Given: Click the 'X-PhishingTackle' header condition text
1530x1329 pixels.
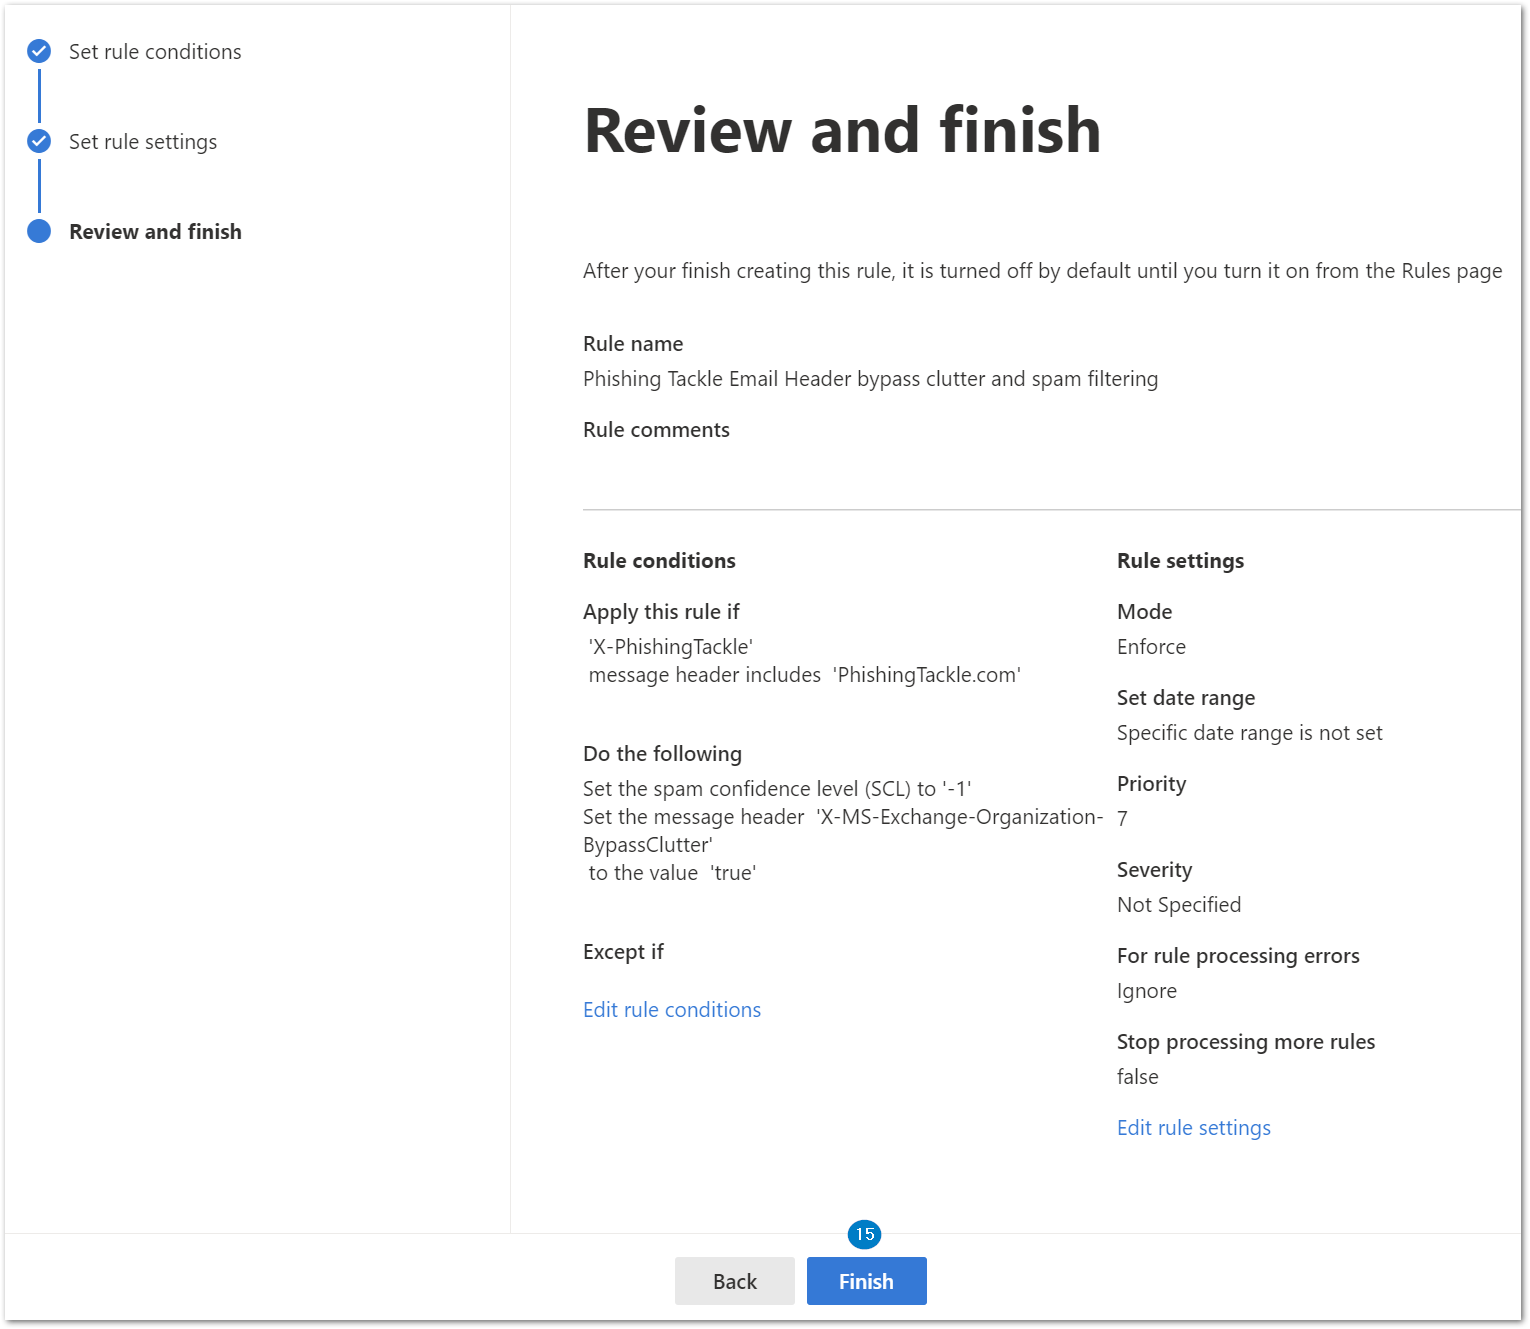Looking at the screenshot, I should tap(671, 647).
